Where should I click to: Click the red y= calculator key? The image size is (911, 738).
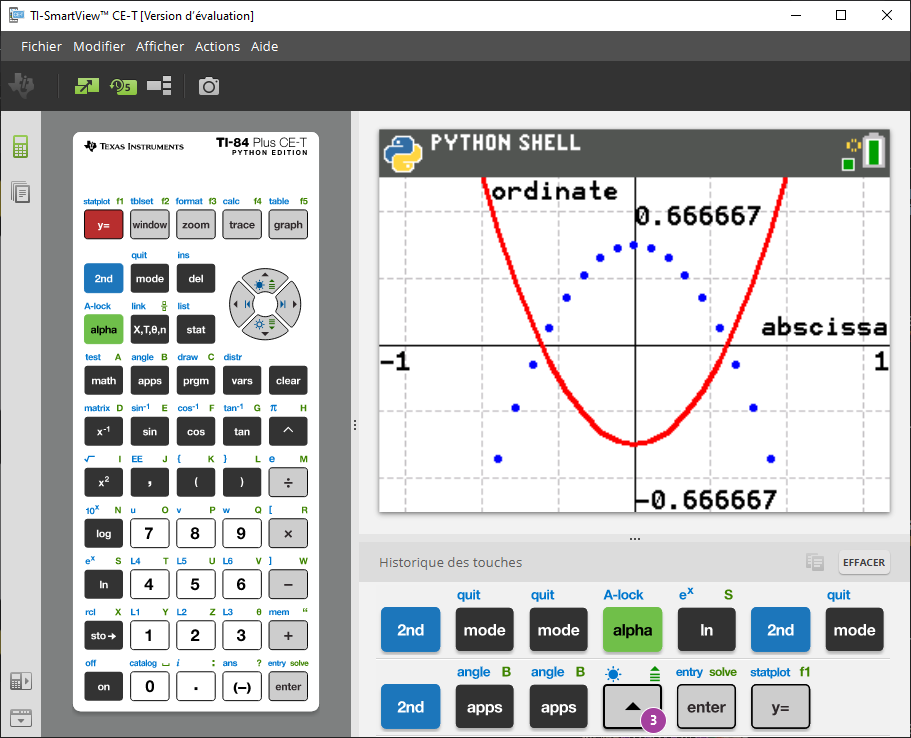pos(103,225)
